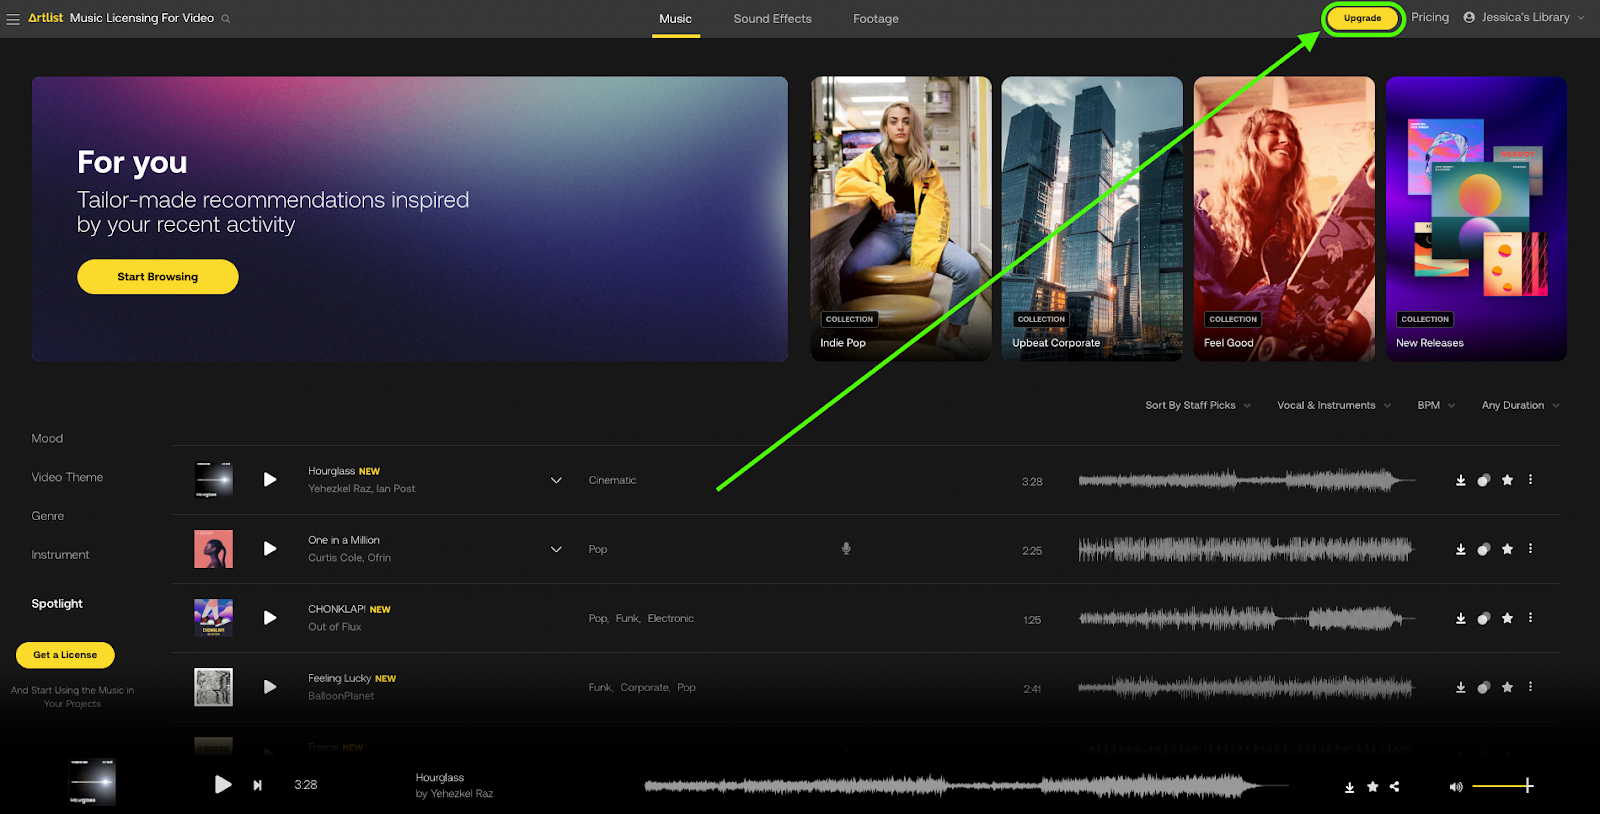Download the One in a Million track
Viewport: 1600px width, 814px height.
(x=1461, y=549)
